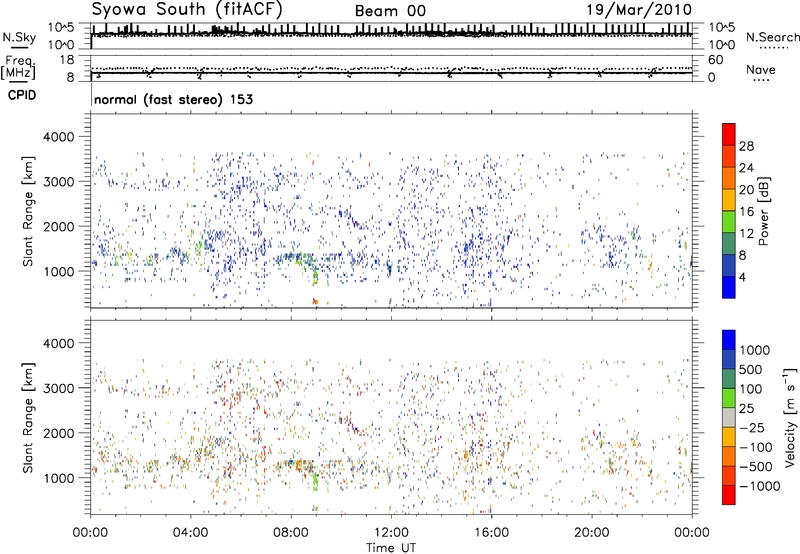
Task: Click the Power colorbar tick label 20
Action: (746, 190)
